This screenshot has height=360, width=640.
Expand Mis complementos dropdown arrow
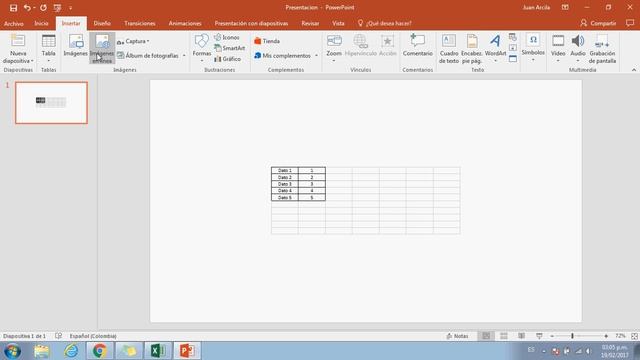pos(316,56)
